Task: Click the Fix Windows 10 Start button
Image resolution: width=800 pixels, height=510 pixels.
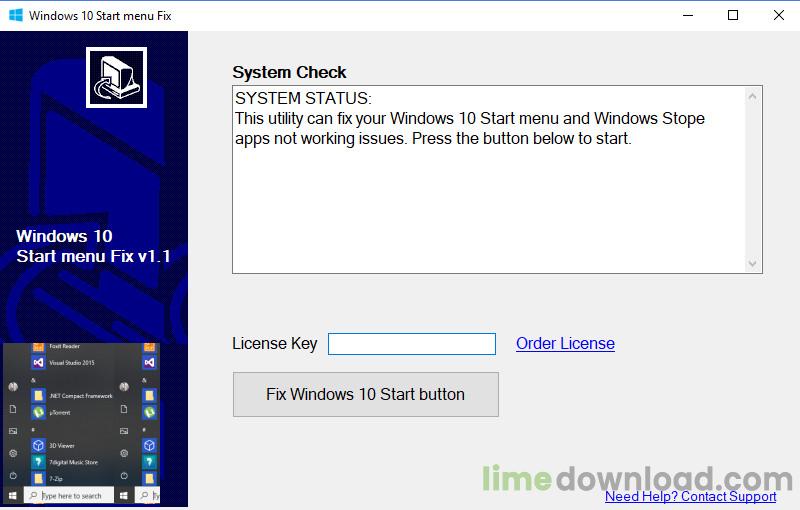Action: pyautogui.click(x=366, y=394)
